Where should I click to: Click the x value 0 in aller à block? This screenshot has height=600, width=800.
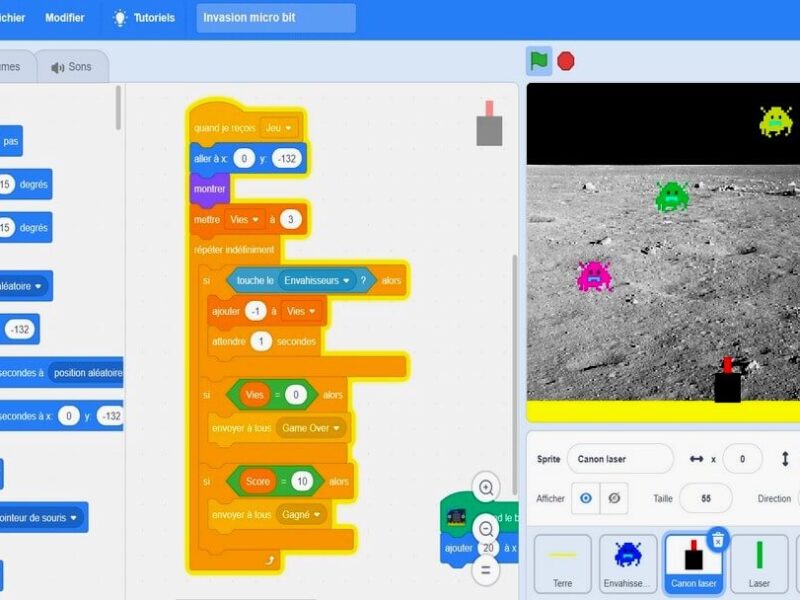[244, 159]
